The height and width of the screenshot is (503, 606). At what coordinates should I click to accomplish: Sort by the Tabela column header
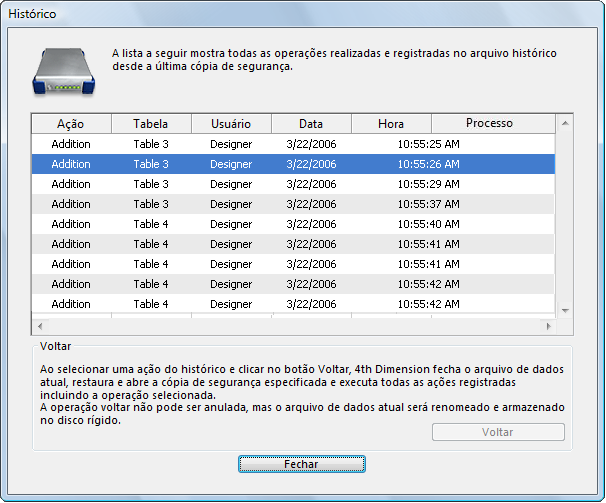[151, 124]
